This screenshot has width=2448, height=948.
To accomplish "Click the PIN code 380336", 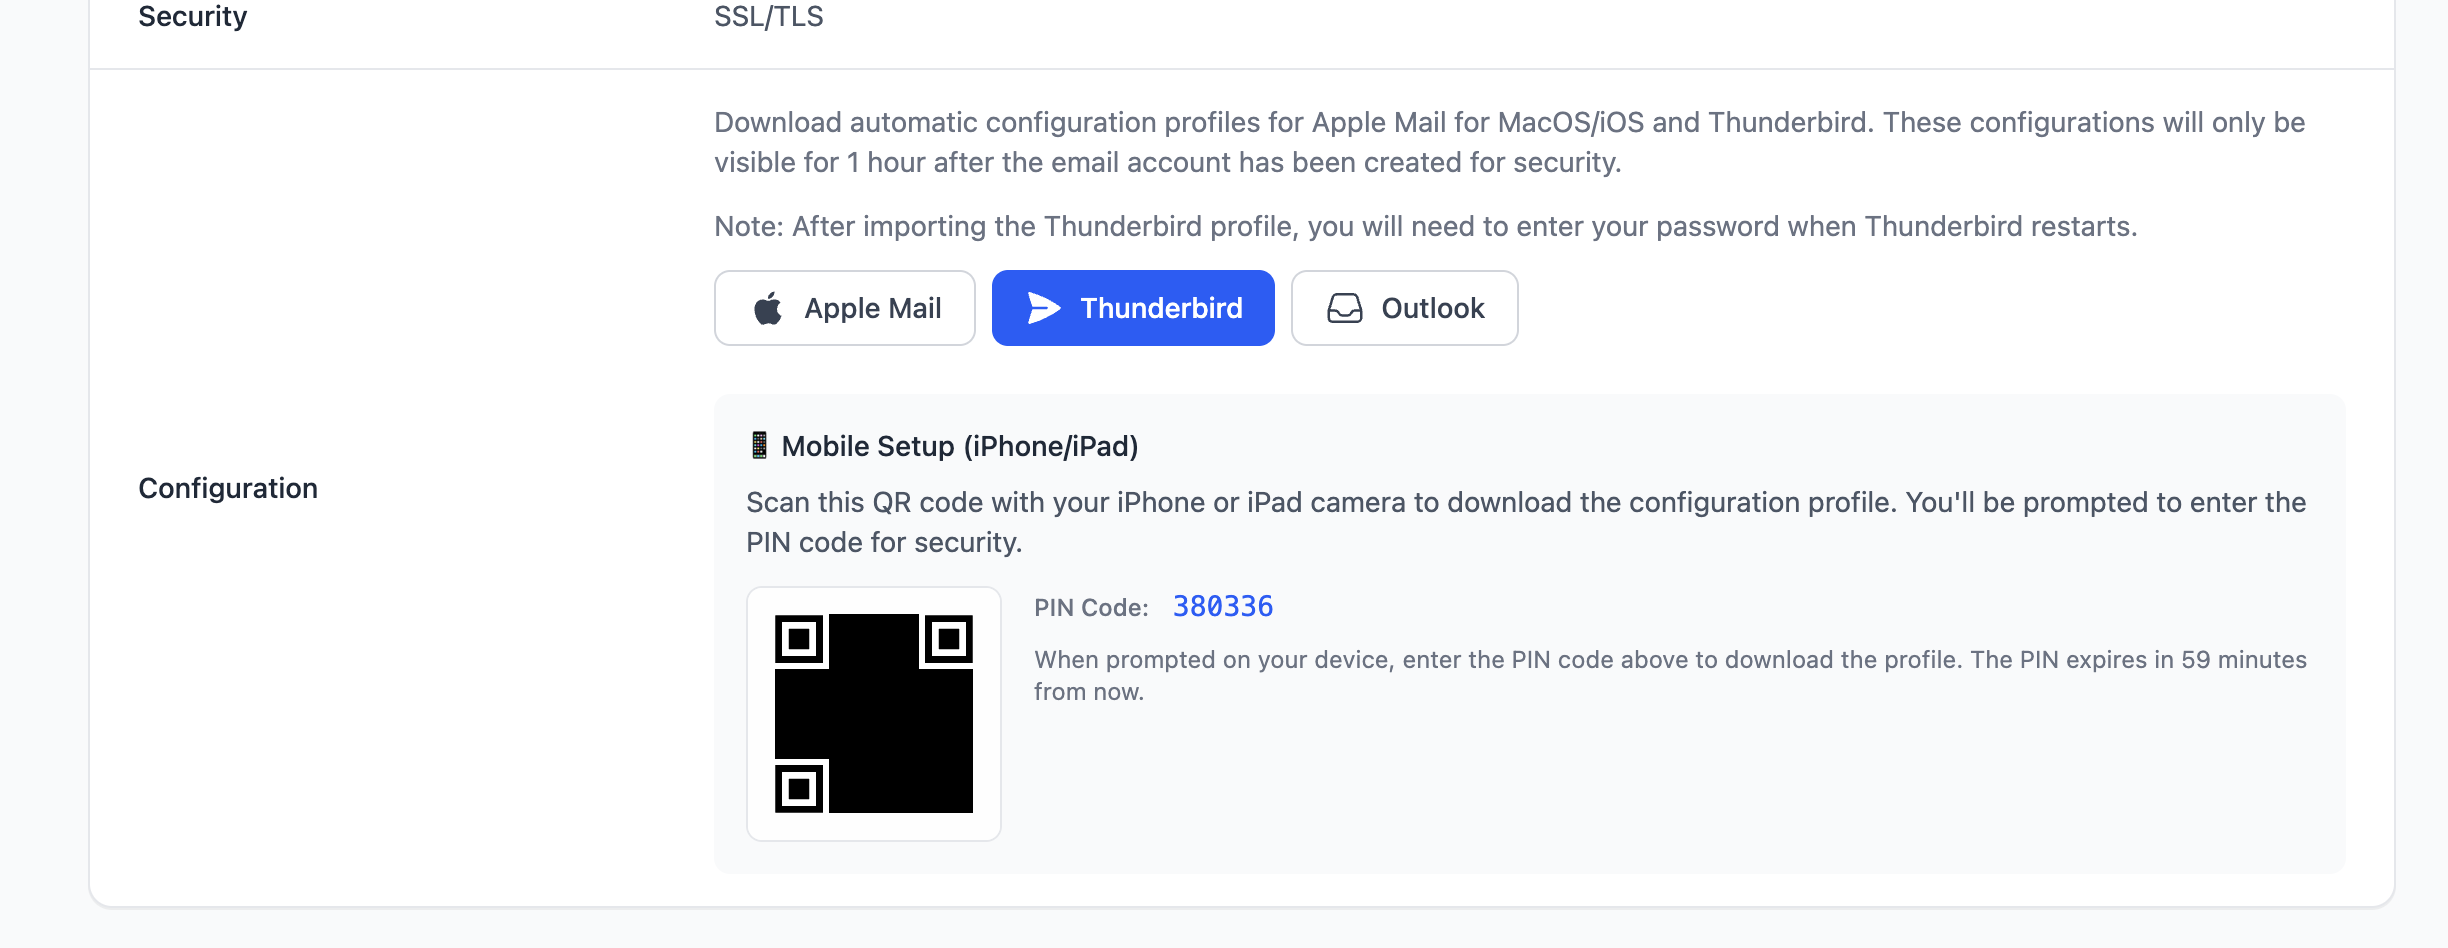I will coord(1223,606).
